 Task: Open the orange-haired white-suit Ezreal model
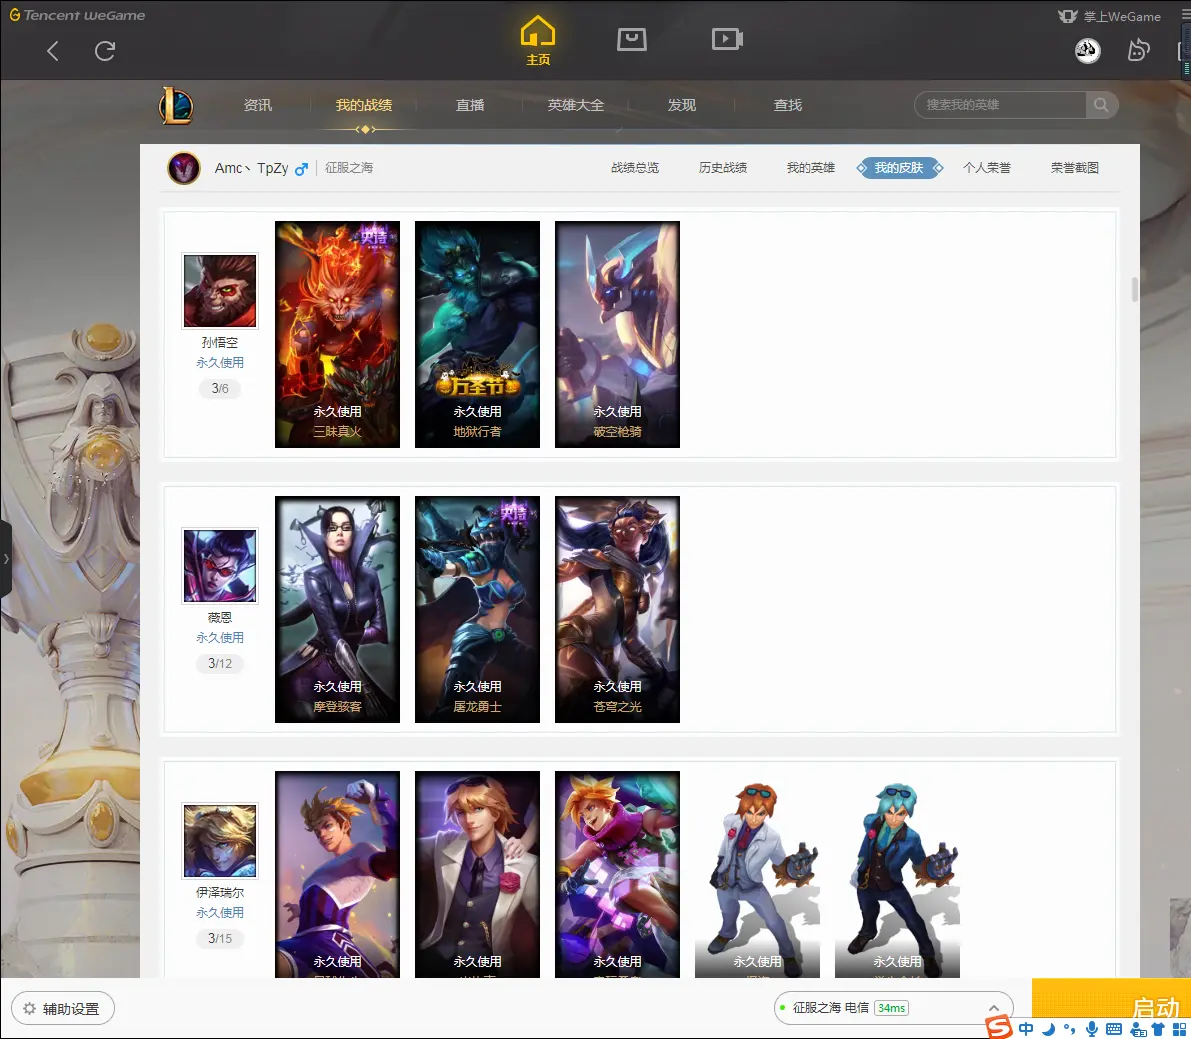(757, 874)
